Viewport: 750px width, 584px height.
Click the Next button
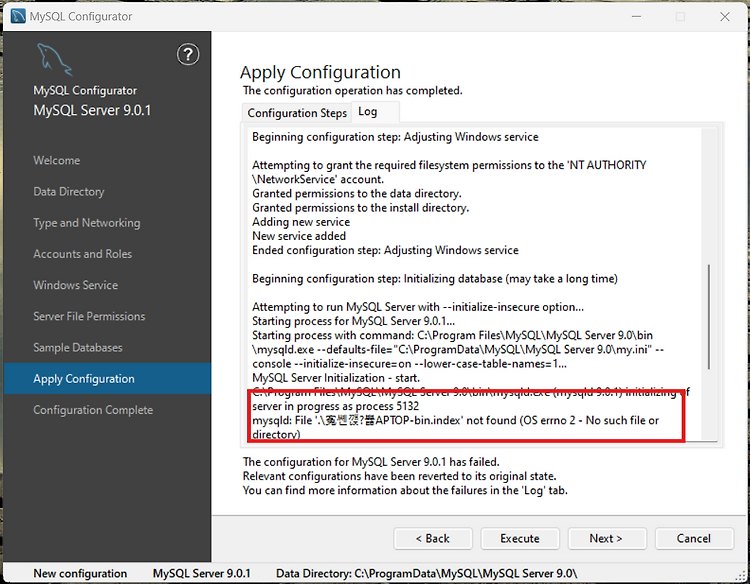click(607, 539)
